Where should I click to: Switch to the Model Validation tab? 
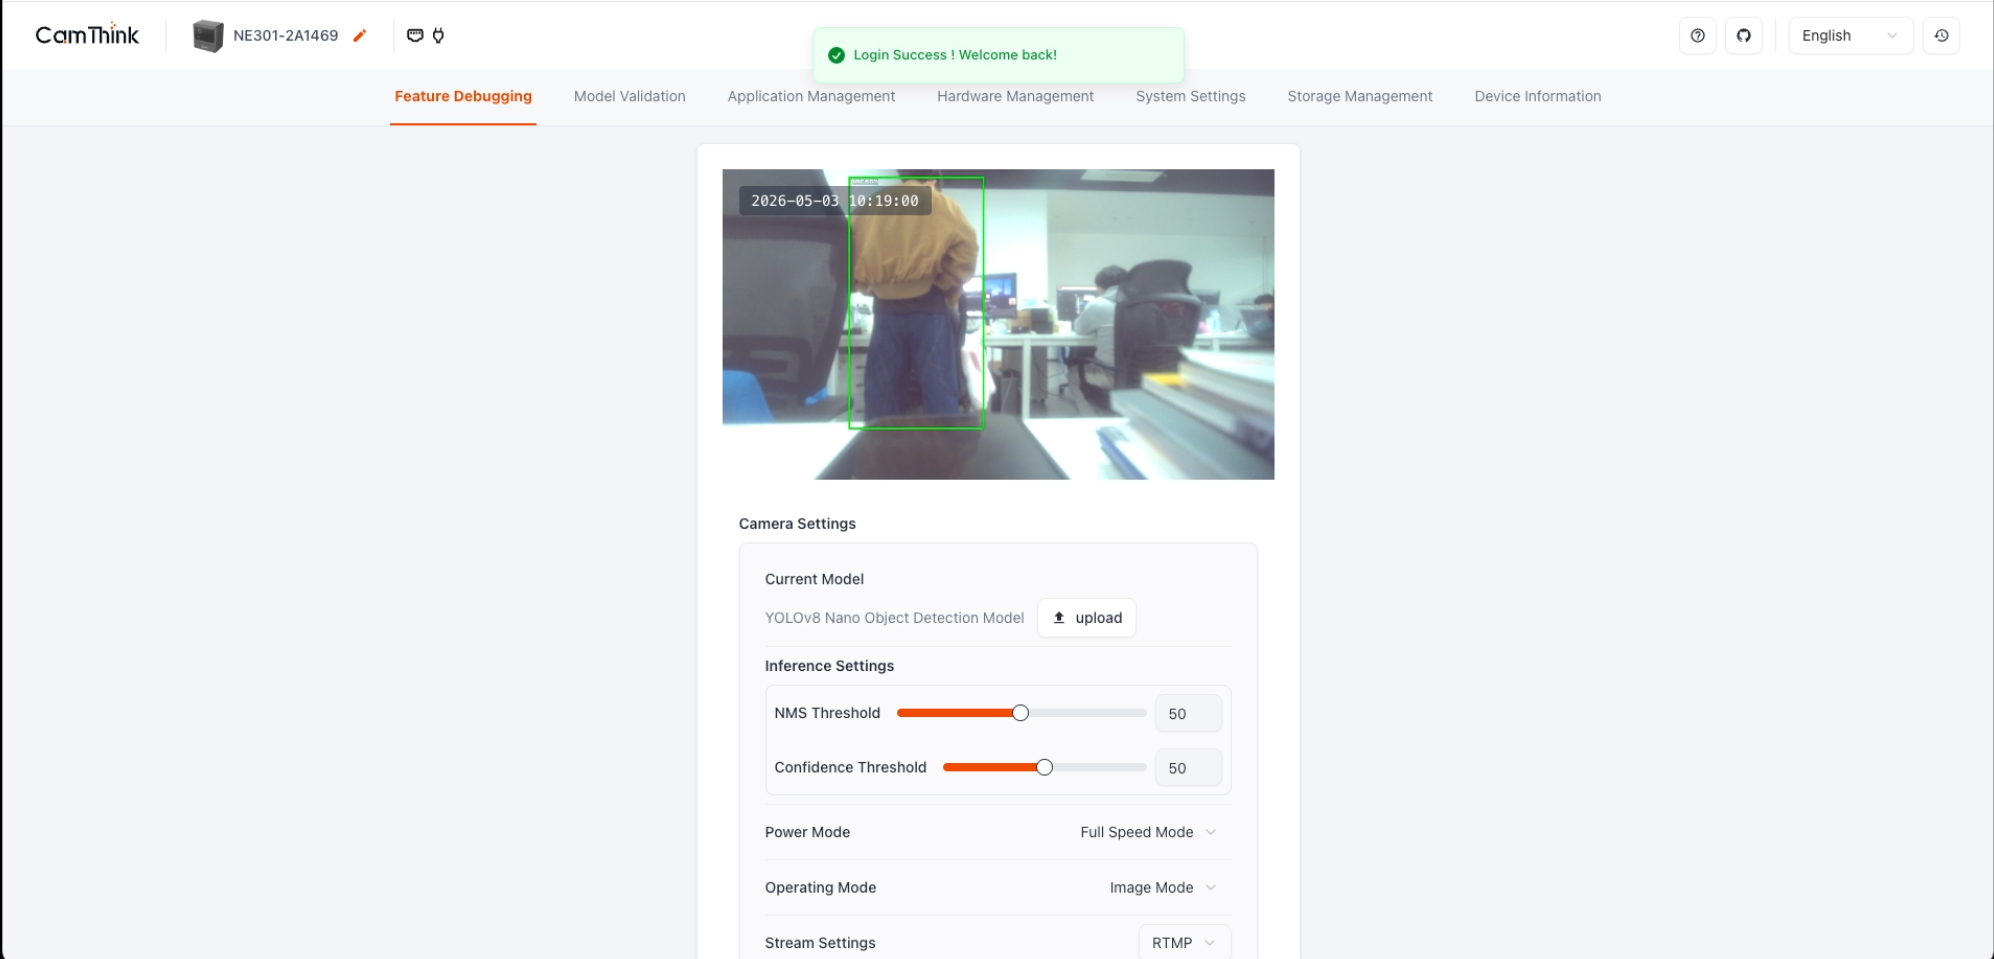629,96
